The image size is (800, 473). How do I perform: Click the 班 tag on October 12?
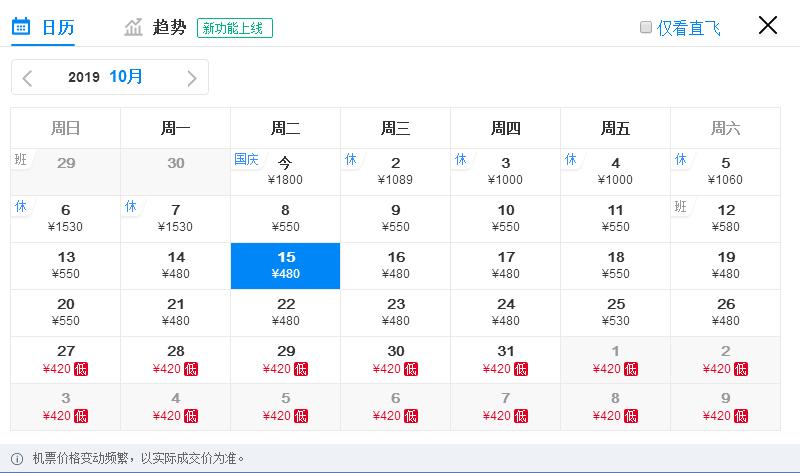click(681, 206)
